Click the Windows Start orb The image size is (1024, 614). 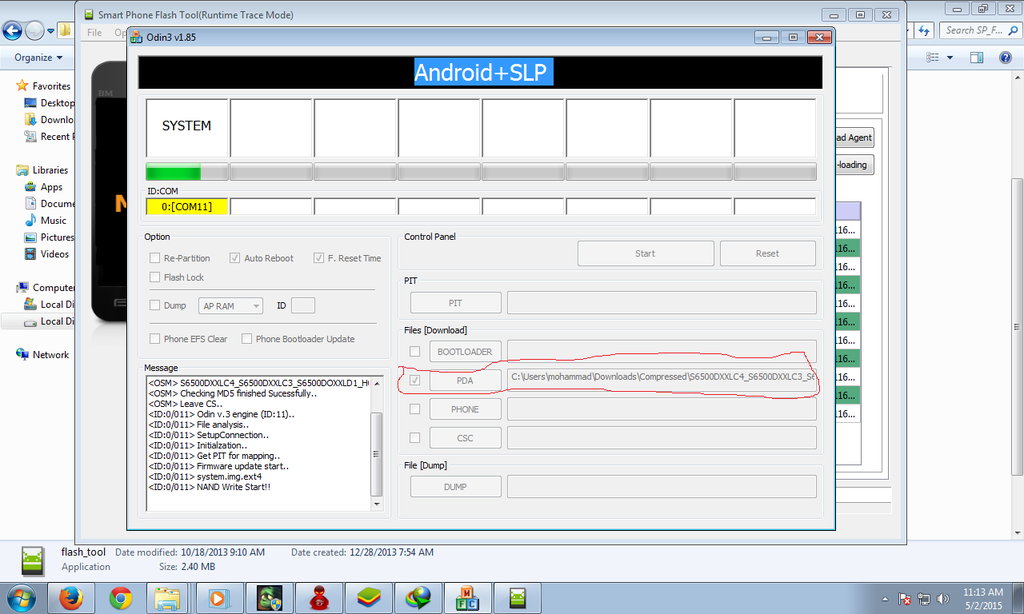coord(20,598)
